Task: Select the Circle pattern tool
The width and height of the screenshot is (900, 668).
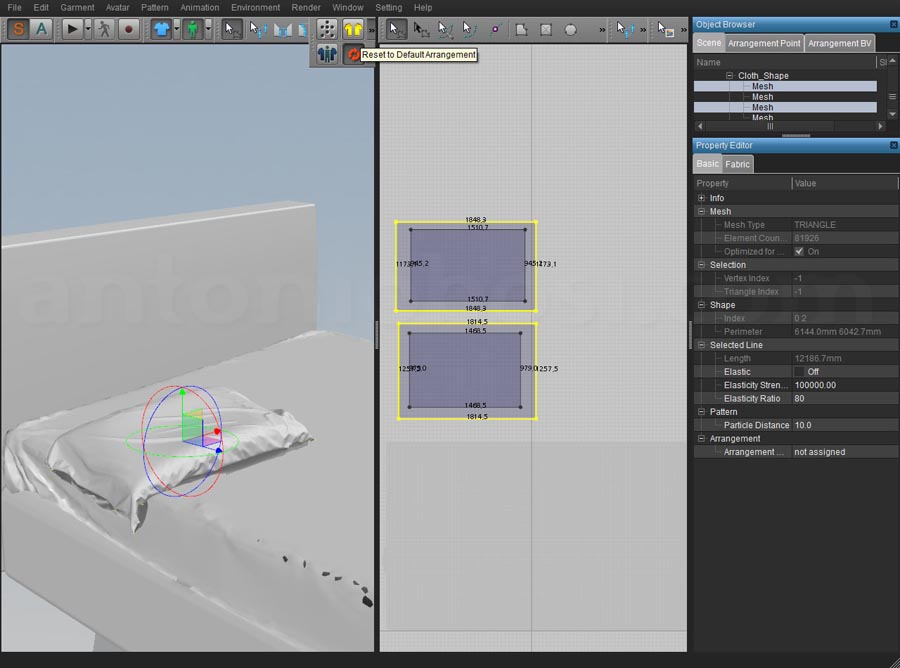Action: click(x=571, y=29)
